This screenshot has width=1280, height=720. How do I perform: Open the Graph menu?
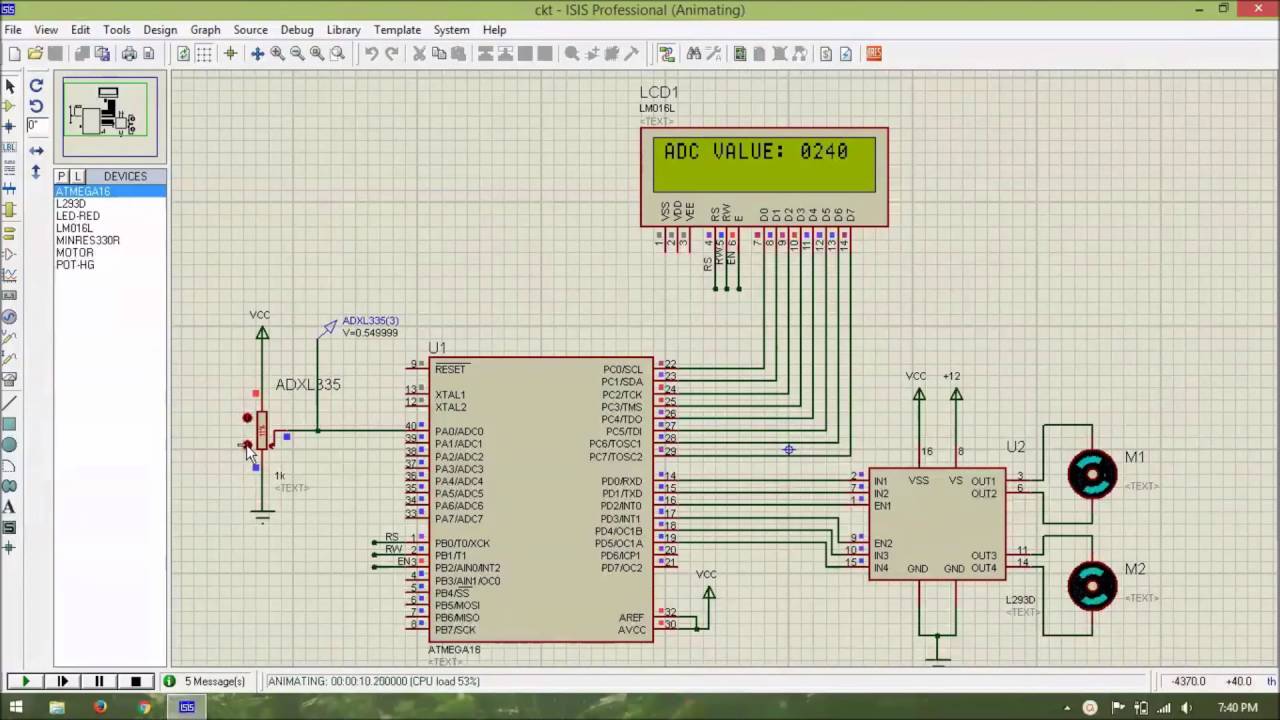tap(205, 30)
